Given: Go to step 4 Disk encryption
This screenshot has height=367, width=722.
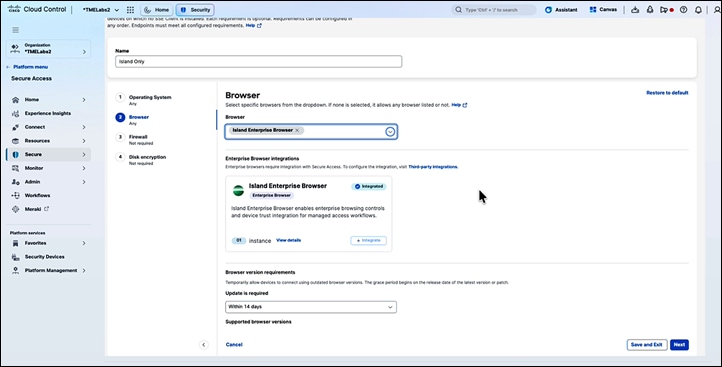Looking at the screenshot, I should click(x=141, y=159).
